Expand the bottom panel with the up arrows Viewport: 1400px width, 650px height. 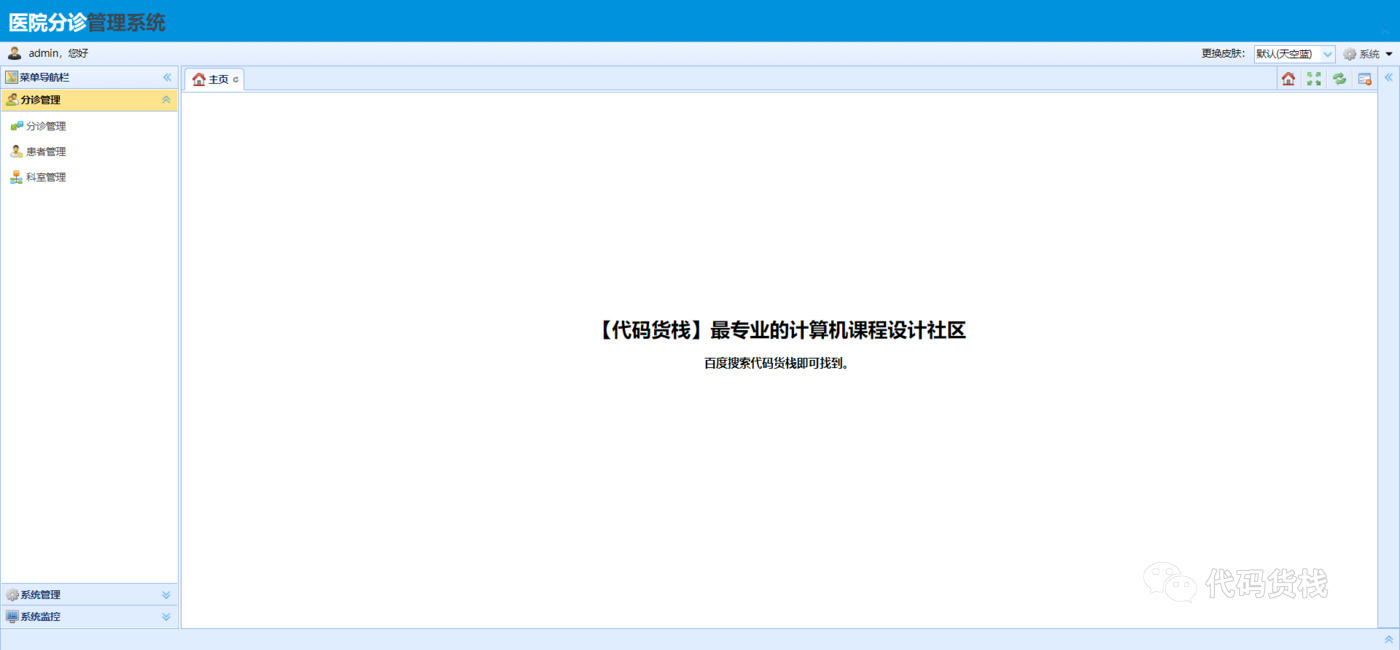pyautogui.click(x=1388, y=639)
